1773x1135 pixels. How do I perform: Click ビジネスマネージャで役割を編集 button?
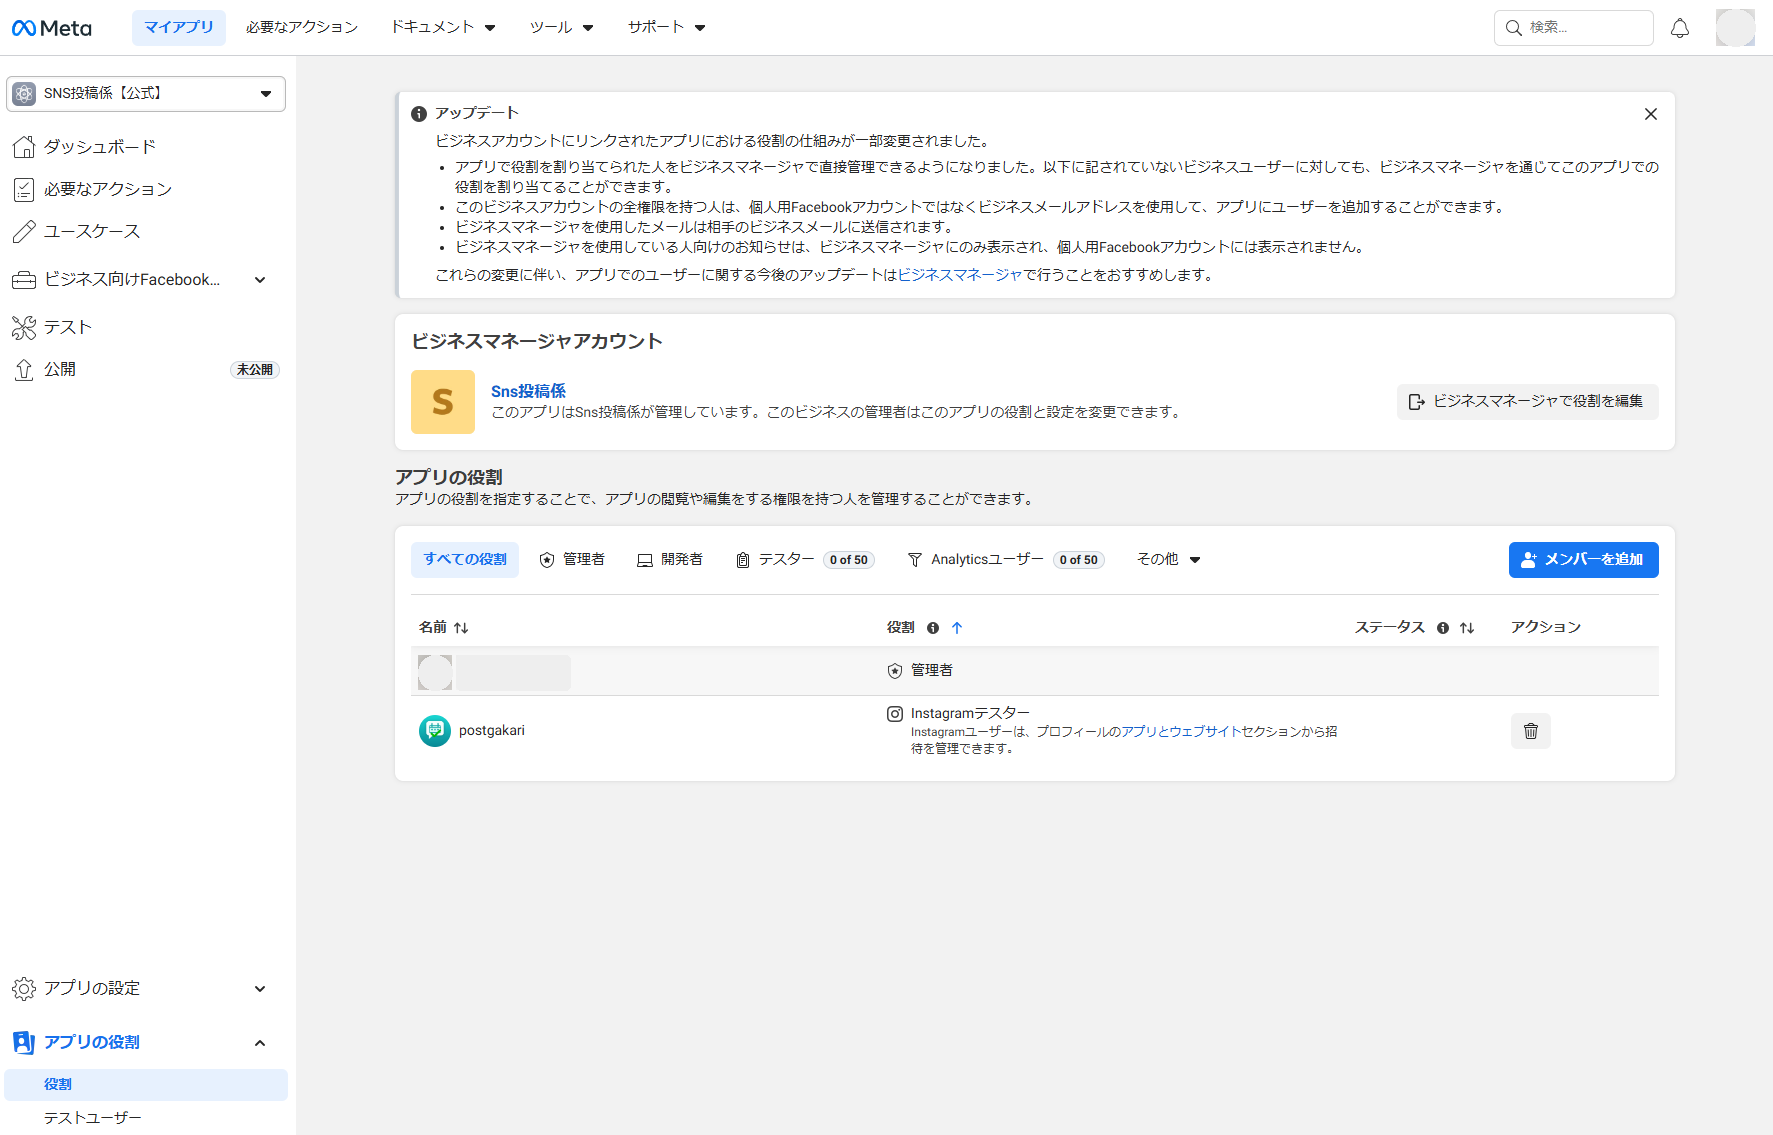1527,401
